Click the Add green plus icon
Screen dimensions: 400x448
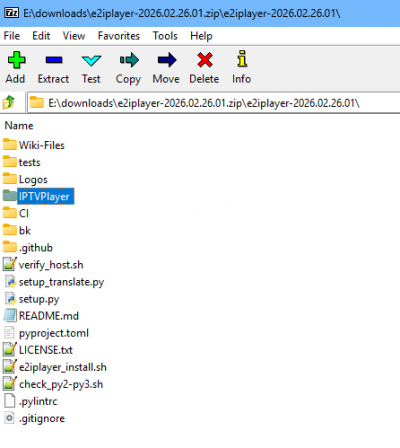pos(16,60)
